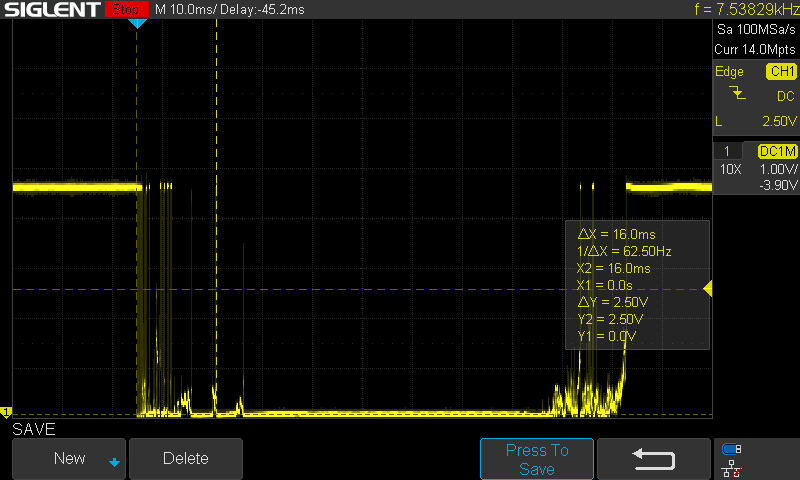This screenshot has width=800, height=480.
Task: Open the New save dropdown button
Action: coord(69,458)
